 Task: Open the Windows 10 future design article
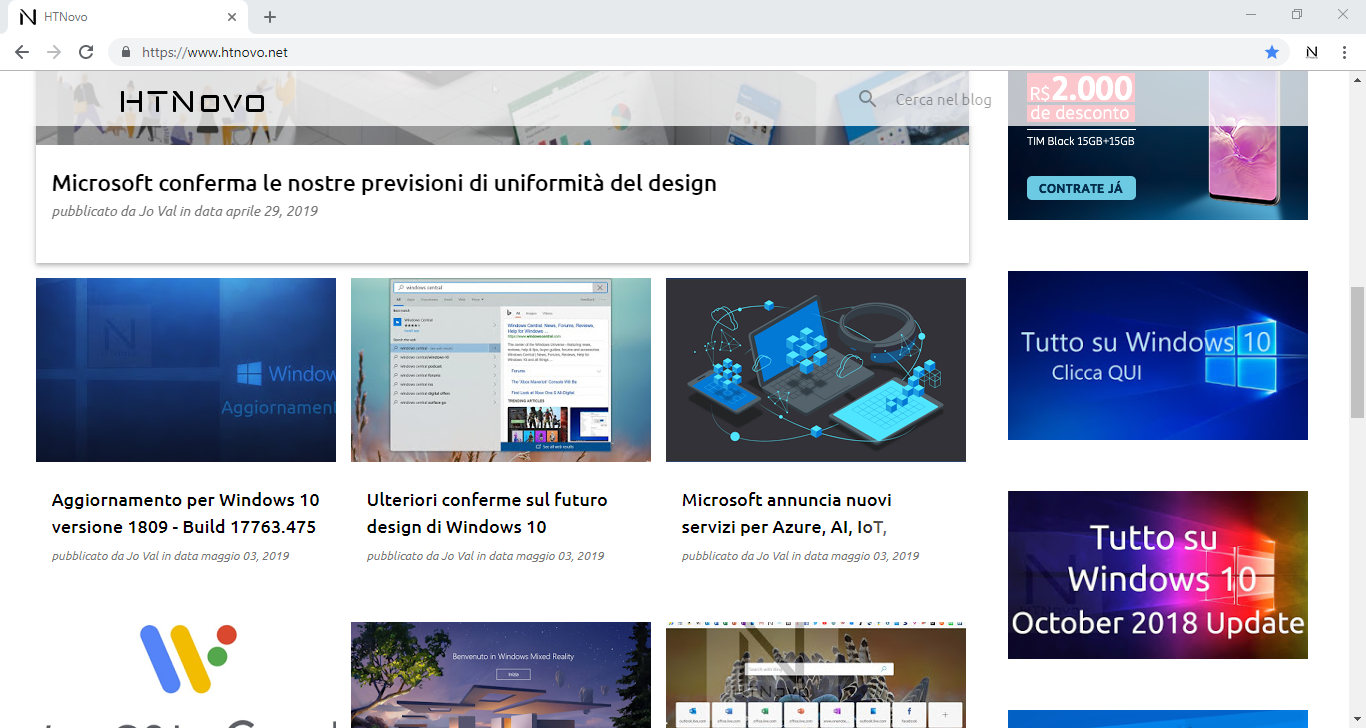pos(489,513)
